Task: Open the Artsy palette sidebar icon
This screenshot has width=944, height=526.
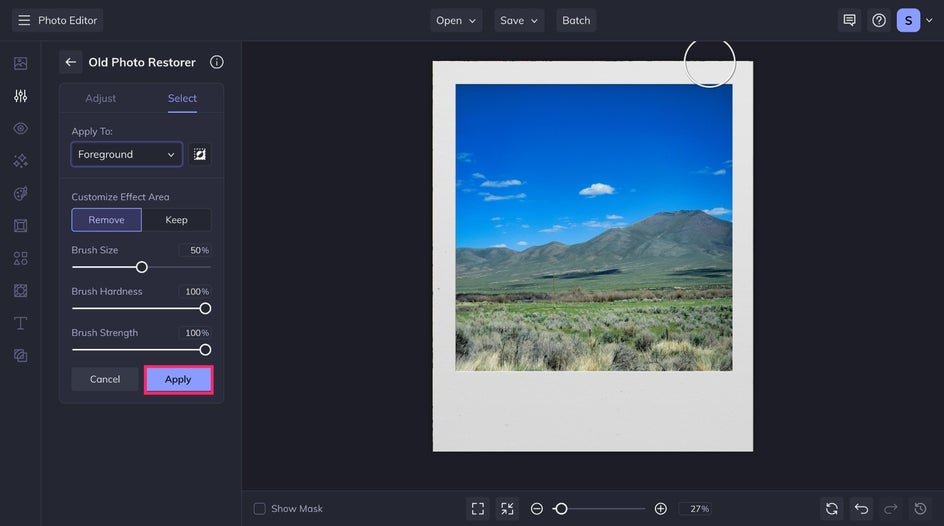Action: coord(20,193)
